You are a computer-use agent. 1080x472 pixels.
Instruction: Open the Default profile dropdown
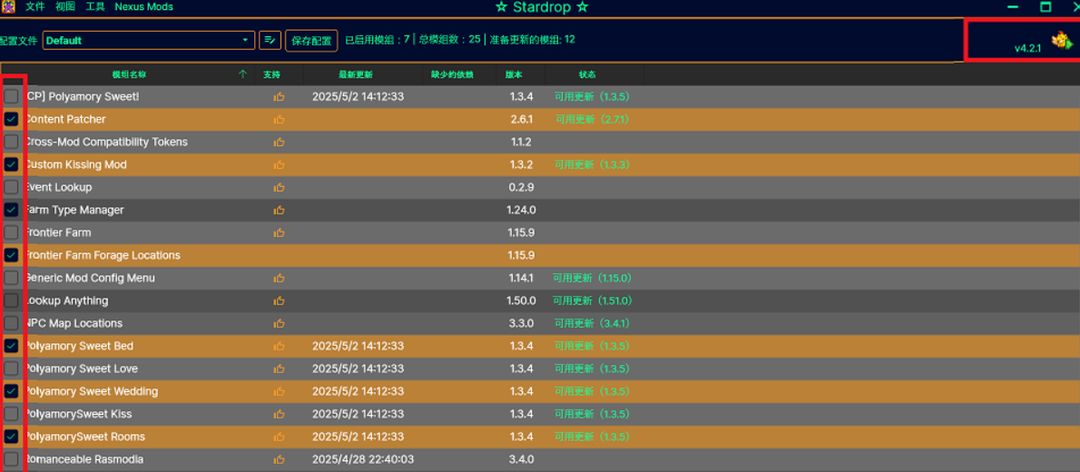(149, 40)
